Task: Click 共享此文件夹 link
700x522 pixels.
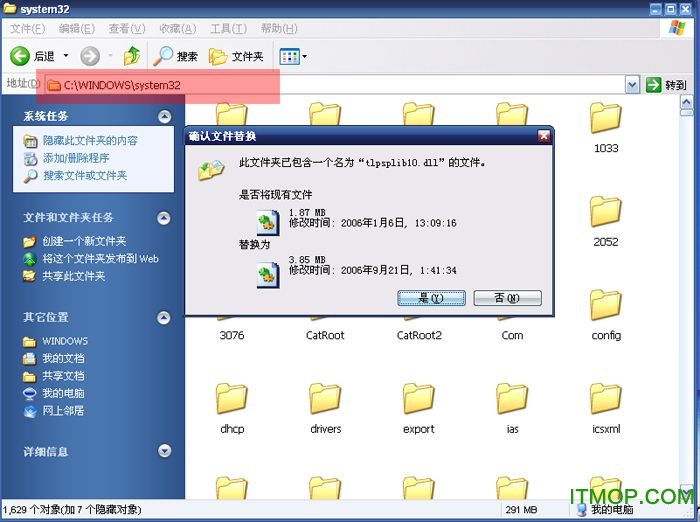Action: click(74, 276)
